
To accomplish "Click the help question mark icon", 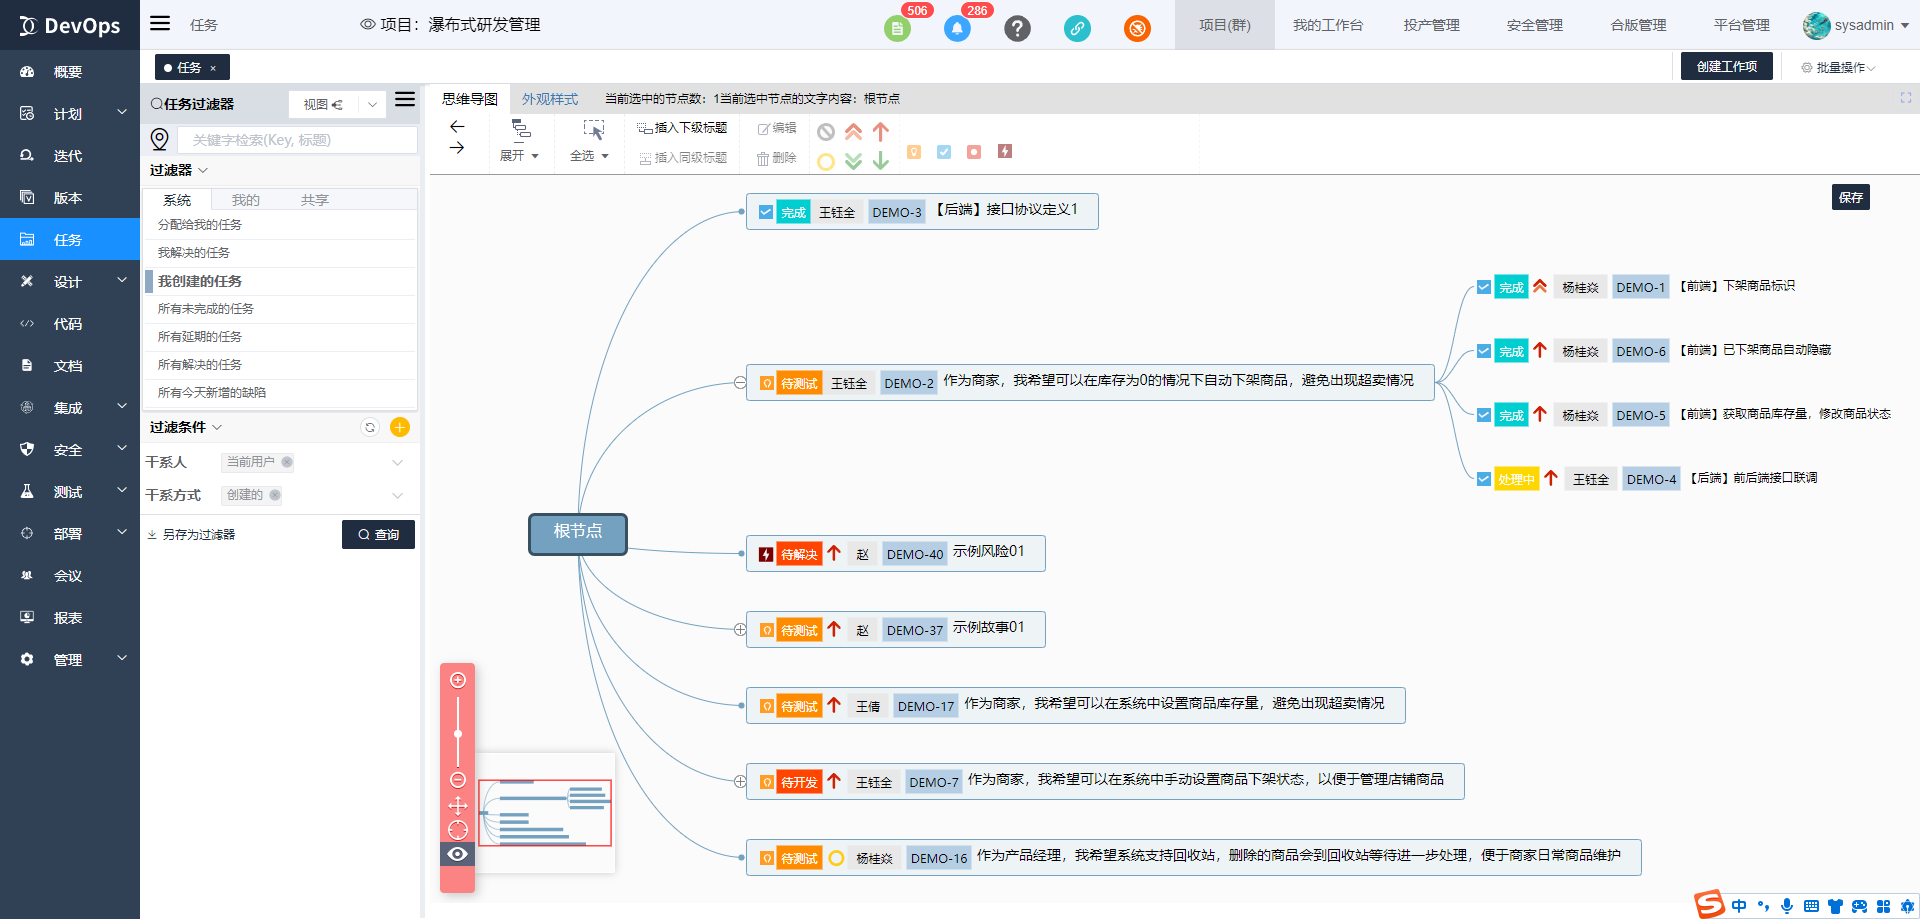I will pos(1017,28).
